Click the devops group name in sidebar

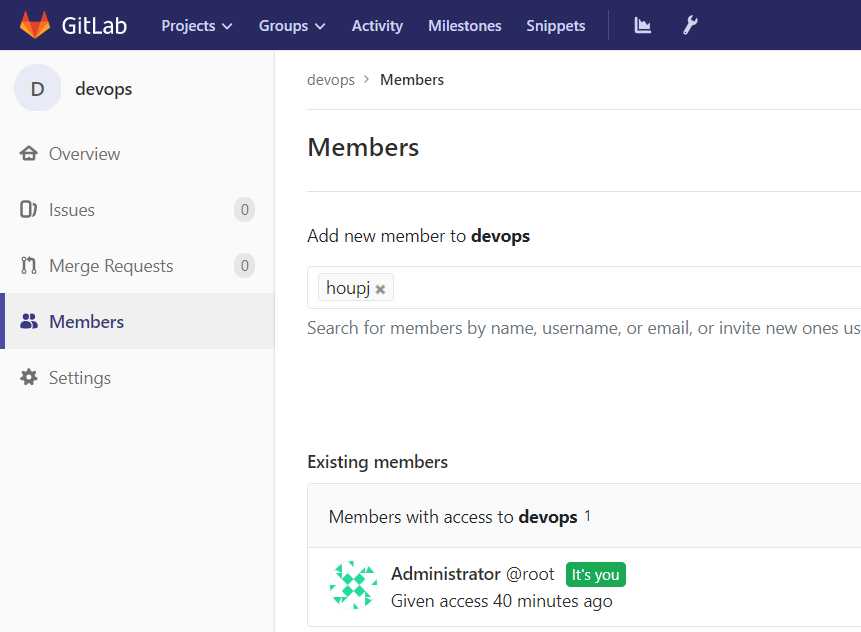point(104,89)
